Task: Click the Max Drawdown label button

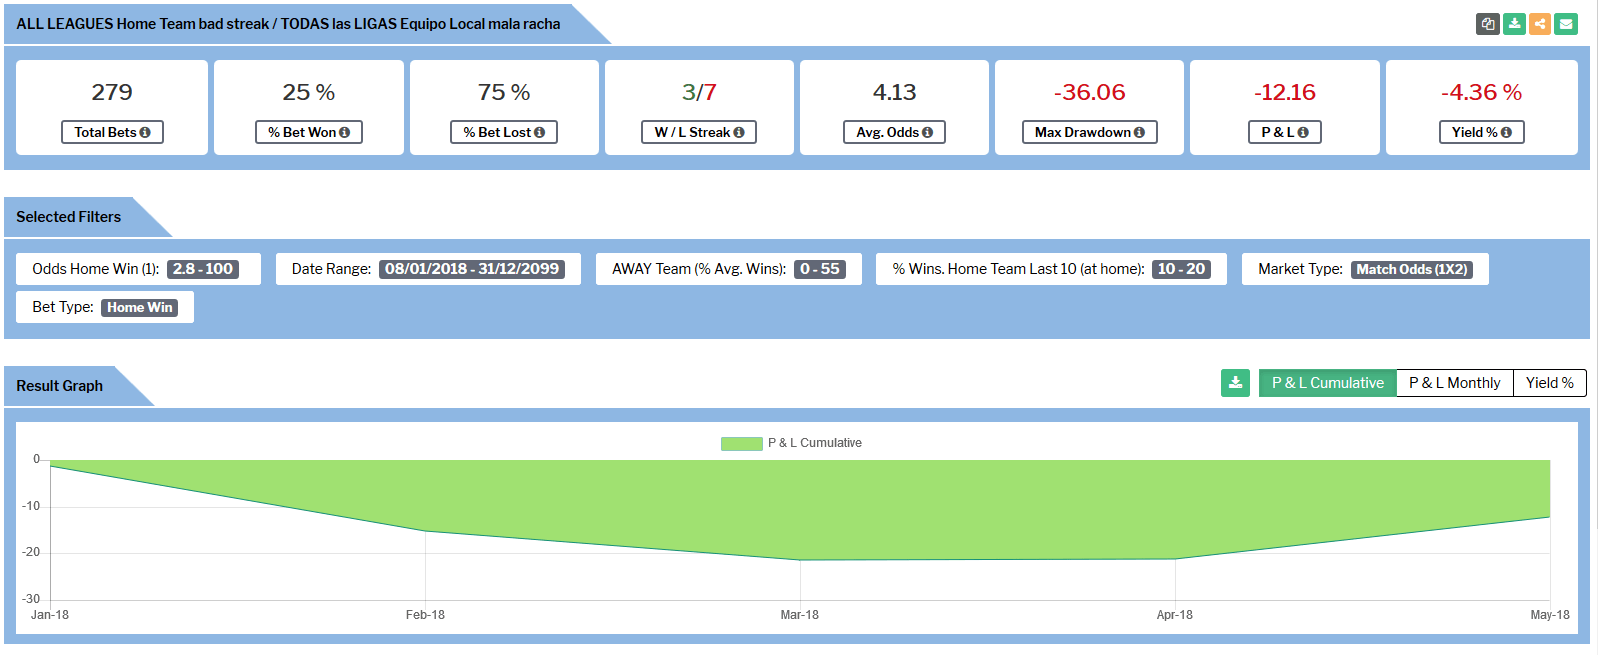Action: pyautogui.click(x=1089, y=132)
